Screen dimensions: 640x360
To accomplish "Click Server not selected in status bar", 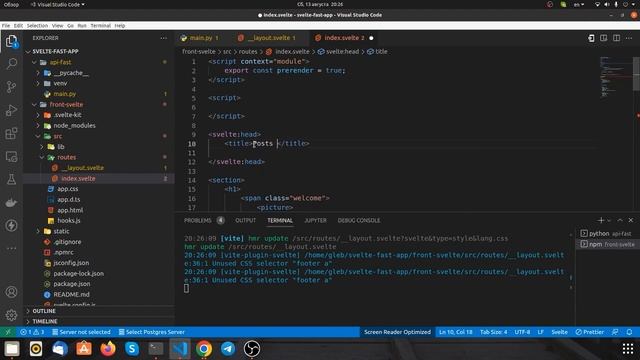I will 81,332.
